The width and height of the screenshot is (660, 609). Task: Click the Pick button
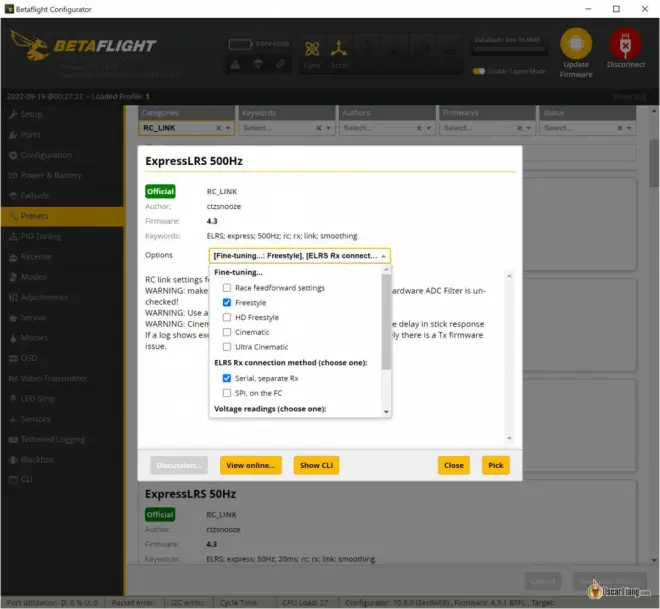click(495, 465)
